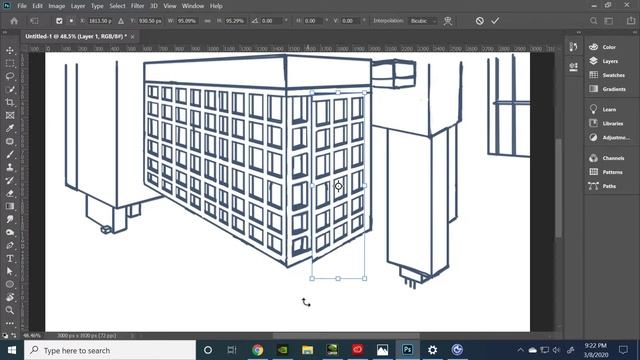Select the Quick Selection tool
640x360 pixels.
tap(10, 89)
